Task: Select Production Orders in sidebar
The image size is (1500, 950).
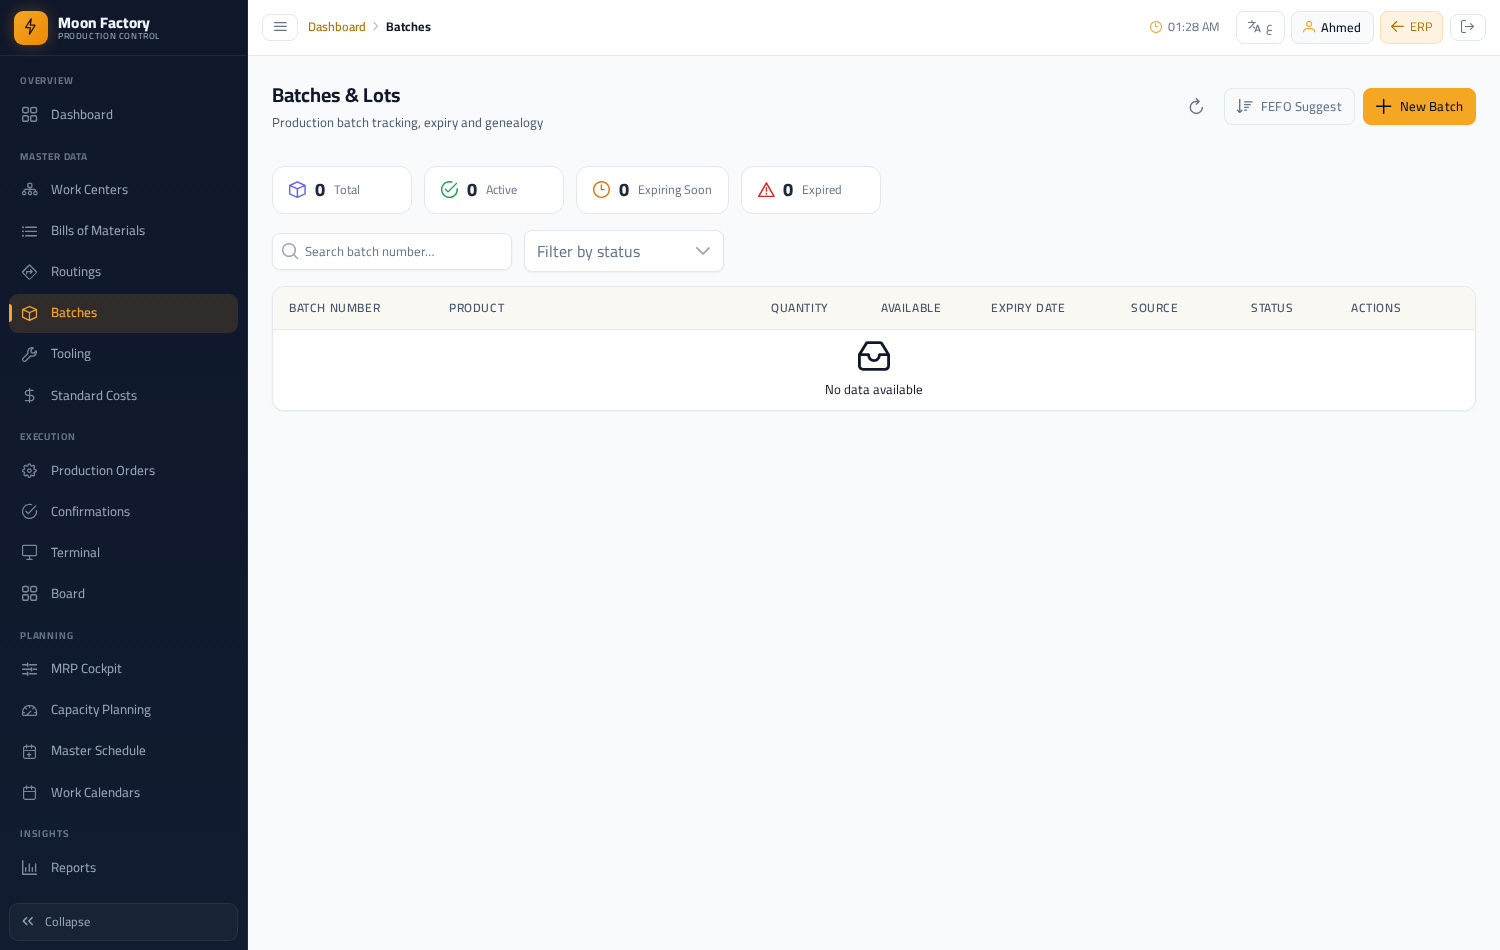Action: (123, 471)
